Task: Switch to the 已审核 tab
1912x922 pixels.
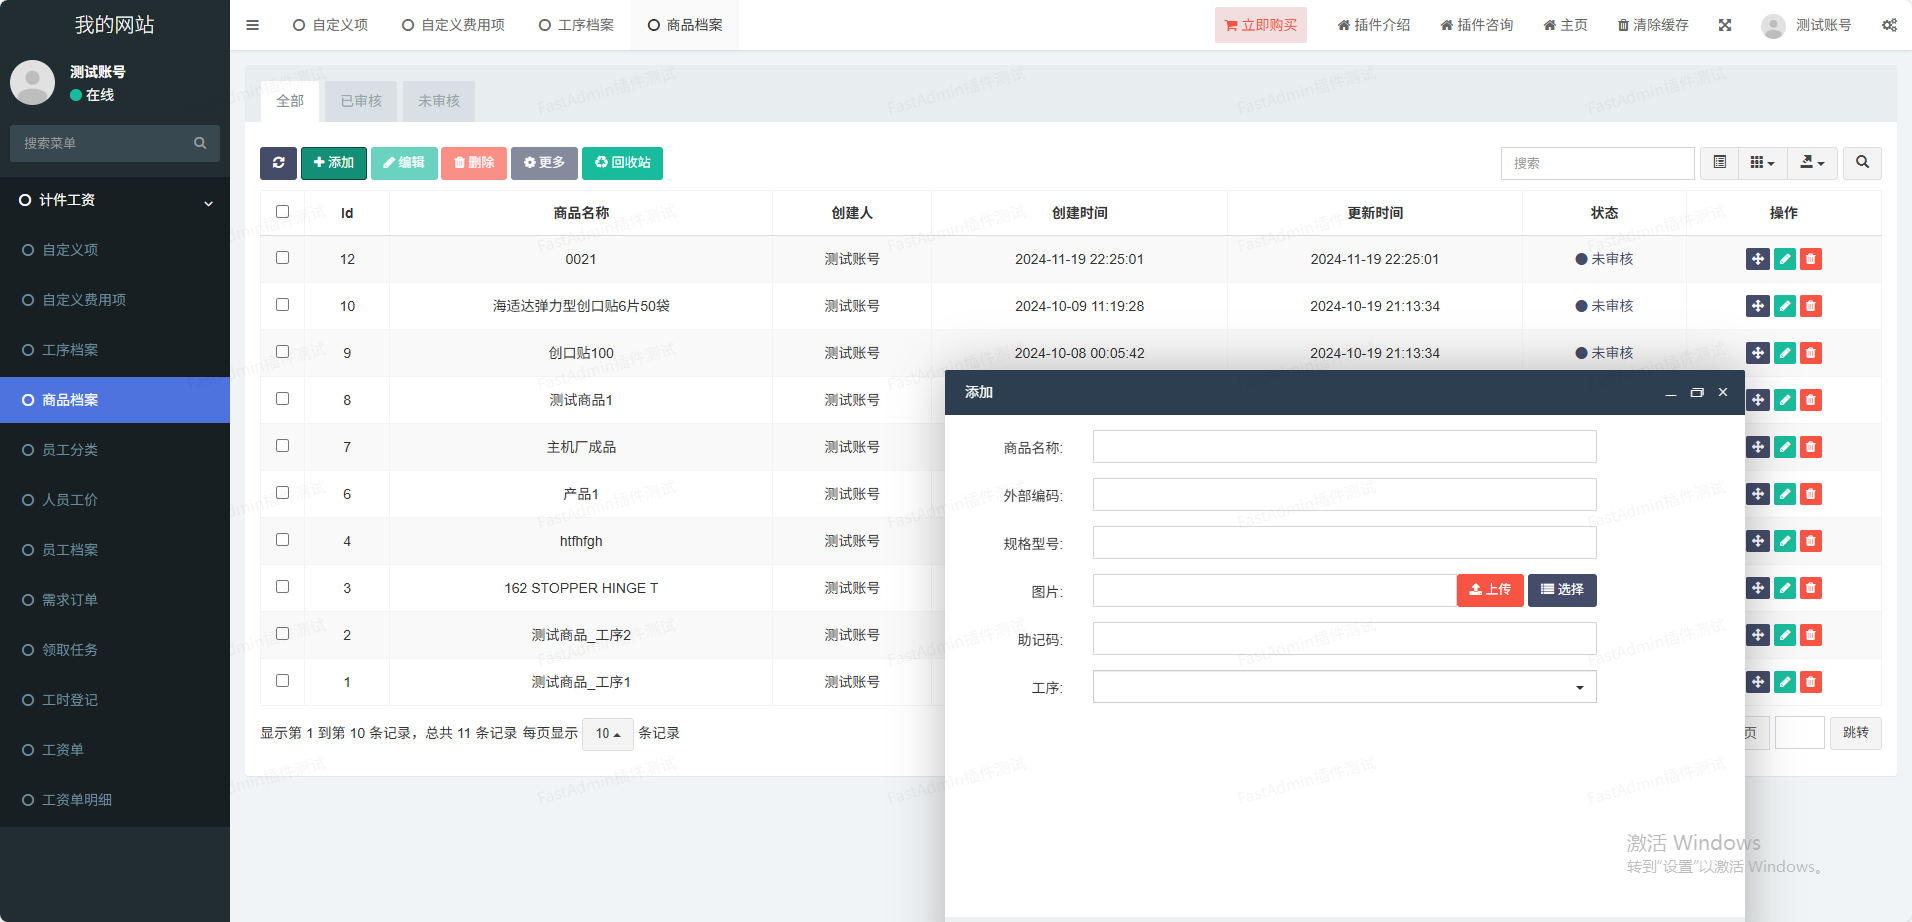Action: point(361,101)
